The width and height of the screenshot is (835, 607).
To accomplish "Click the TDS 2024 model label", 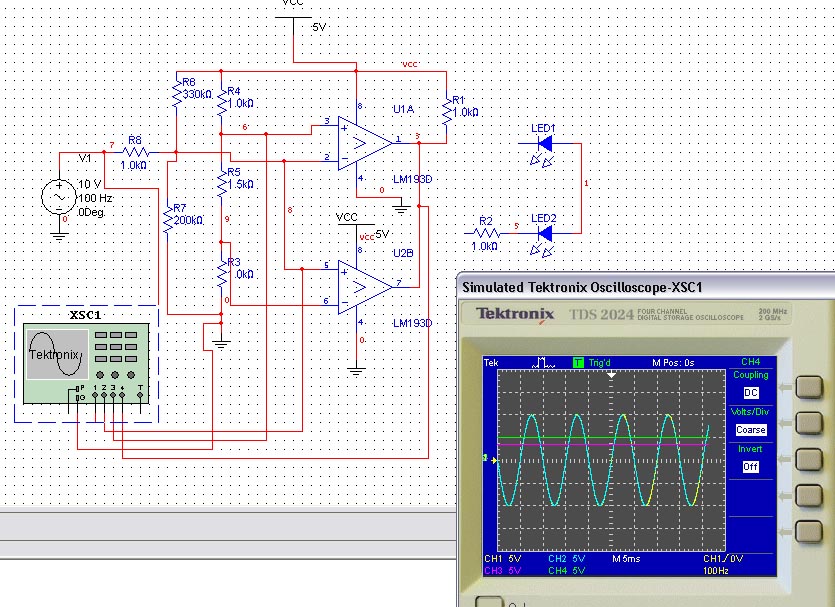I will tap(602, 314).
